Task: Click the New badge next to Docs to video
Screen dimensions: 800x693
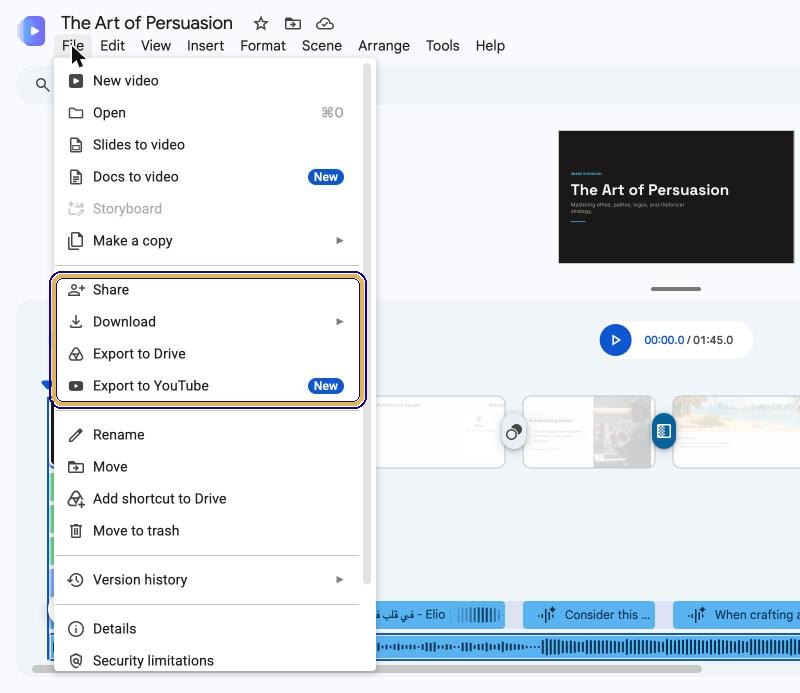Action: (x=326, y=177)
